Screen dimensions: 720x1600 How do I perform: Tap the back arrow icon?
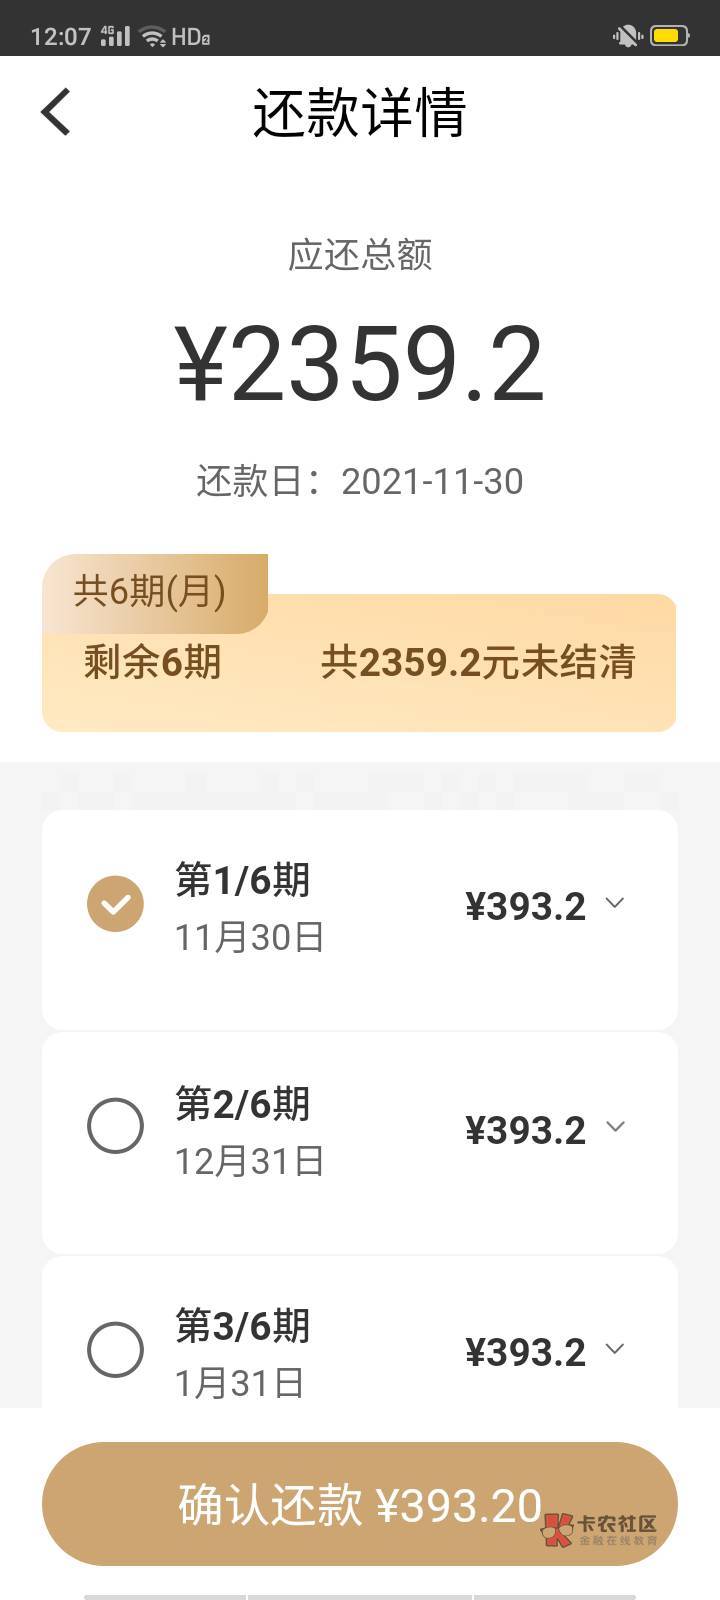(x=56, y=111)
